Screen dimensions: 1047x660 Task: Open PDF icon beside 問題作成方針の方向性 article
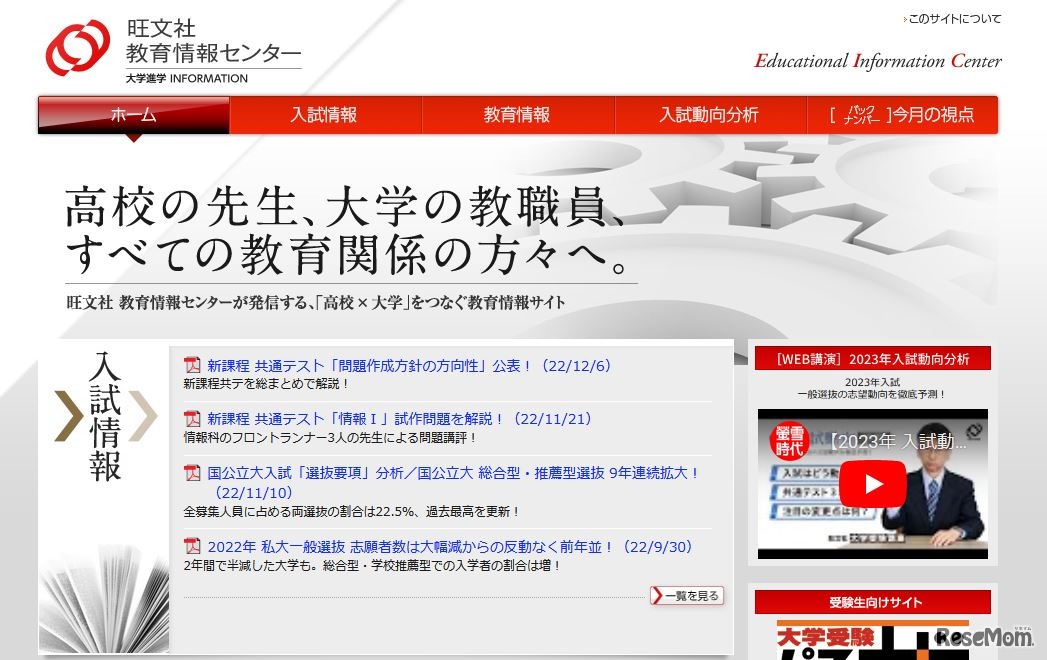(x=192, y=365)
